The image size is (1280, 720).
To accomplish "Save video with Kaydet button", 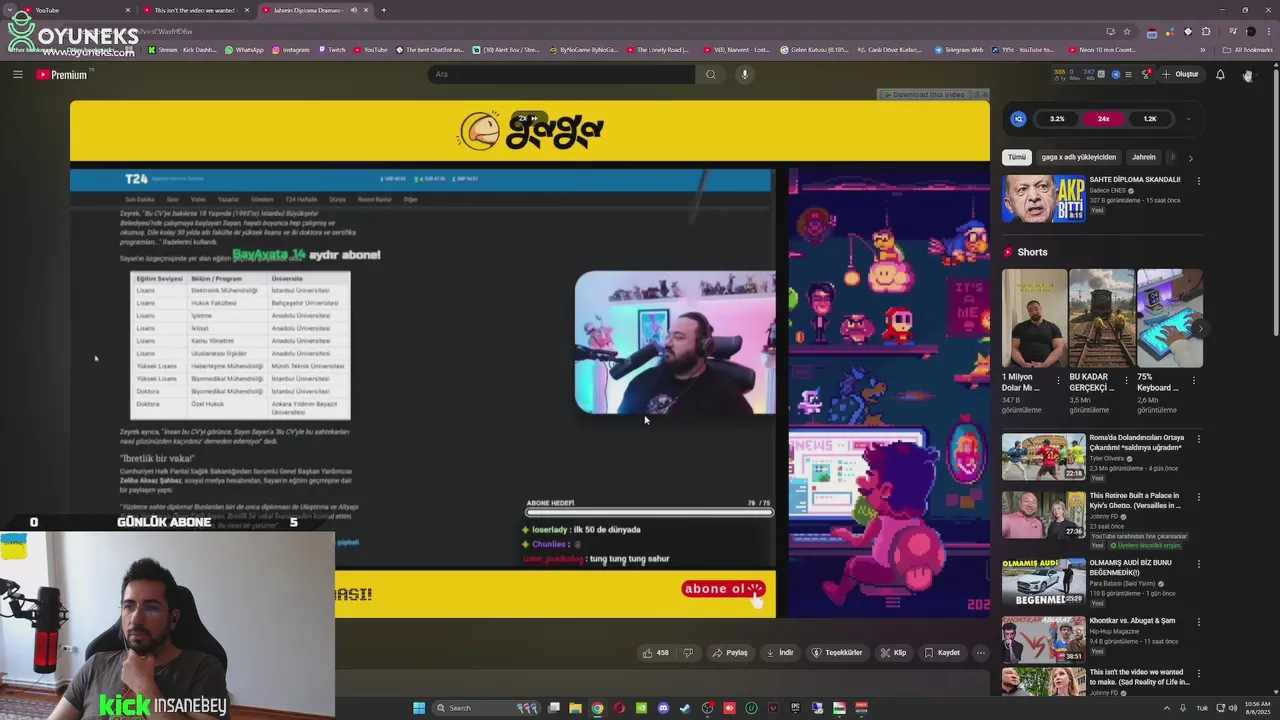I will (x=942, y=653).
